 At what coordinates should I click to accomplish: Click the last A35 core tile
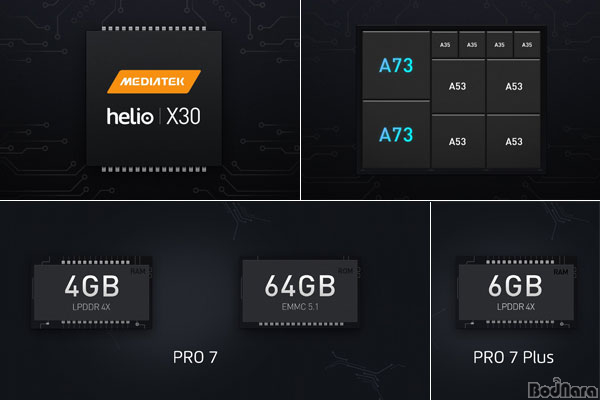[527, 45]
